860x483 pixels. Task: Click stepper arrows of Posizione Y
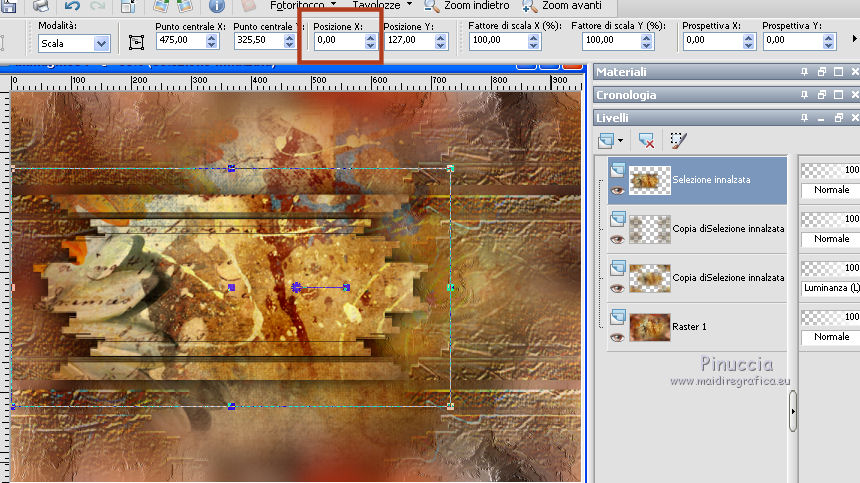point(440,41)
